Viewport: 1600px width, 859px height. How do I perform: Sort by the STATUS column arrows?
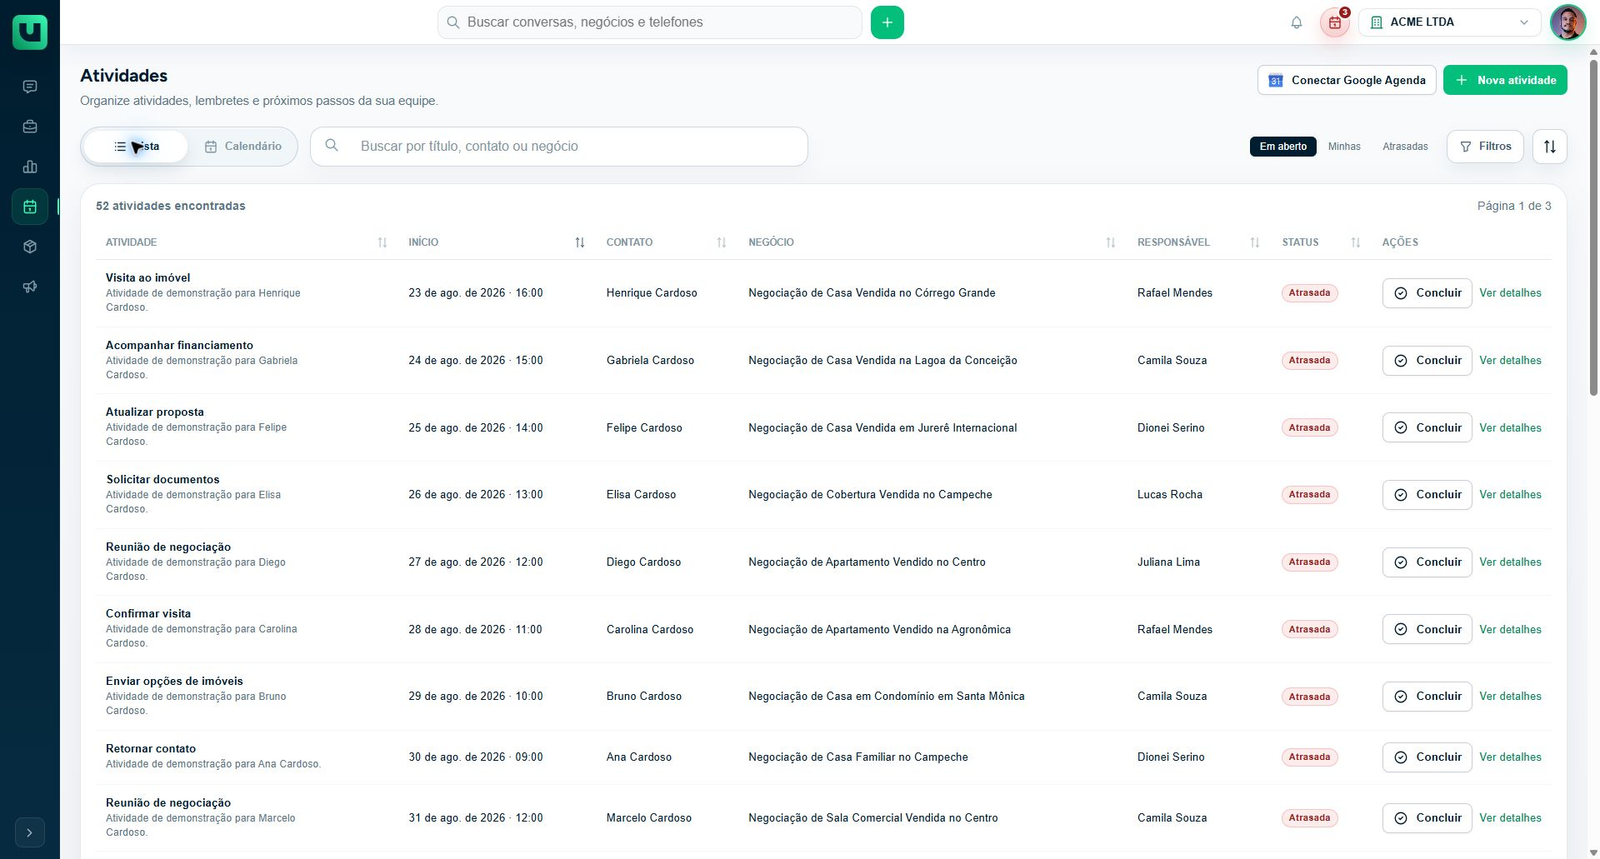(1356, 242)
